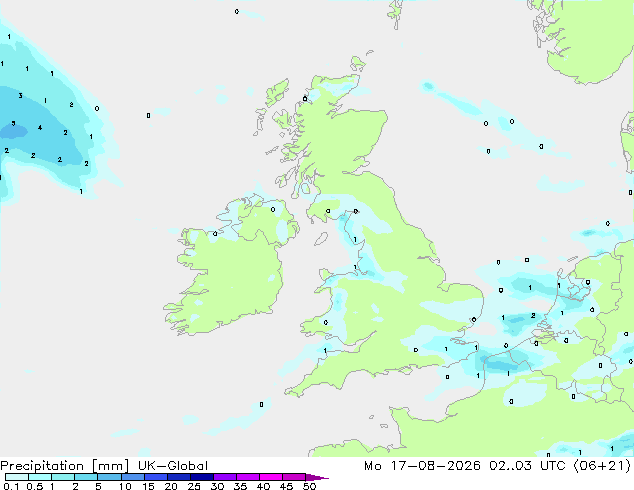Click the 'Mo 17-08-2026' date text
634x490 pixels.
(423, 466)
